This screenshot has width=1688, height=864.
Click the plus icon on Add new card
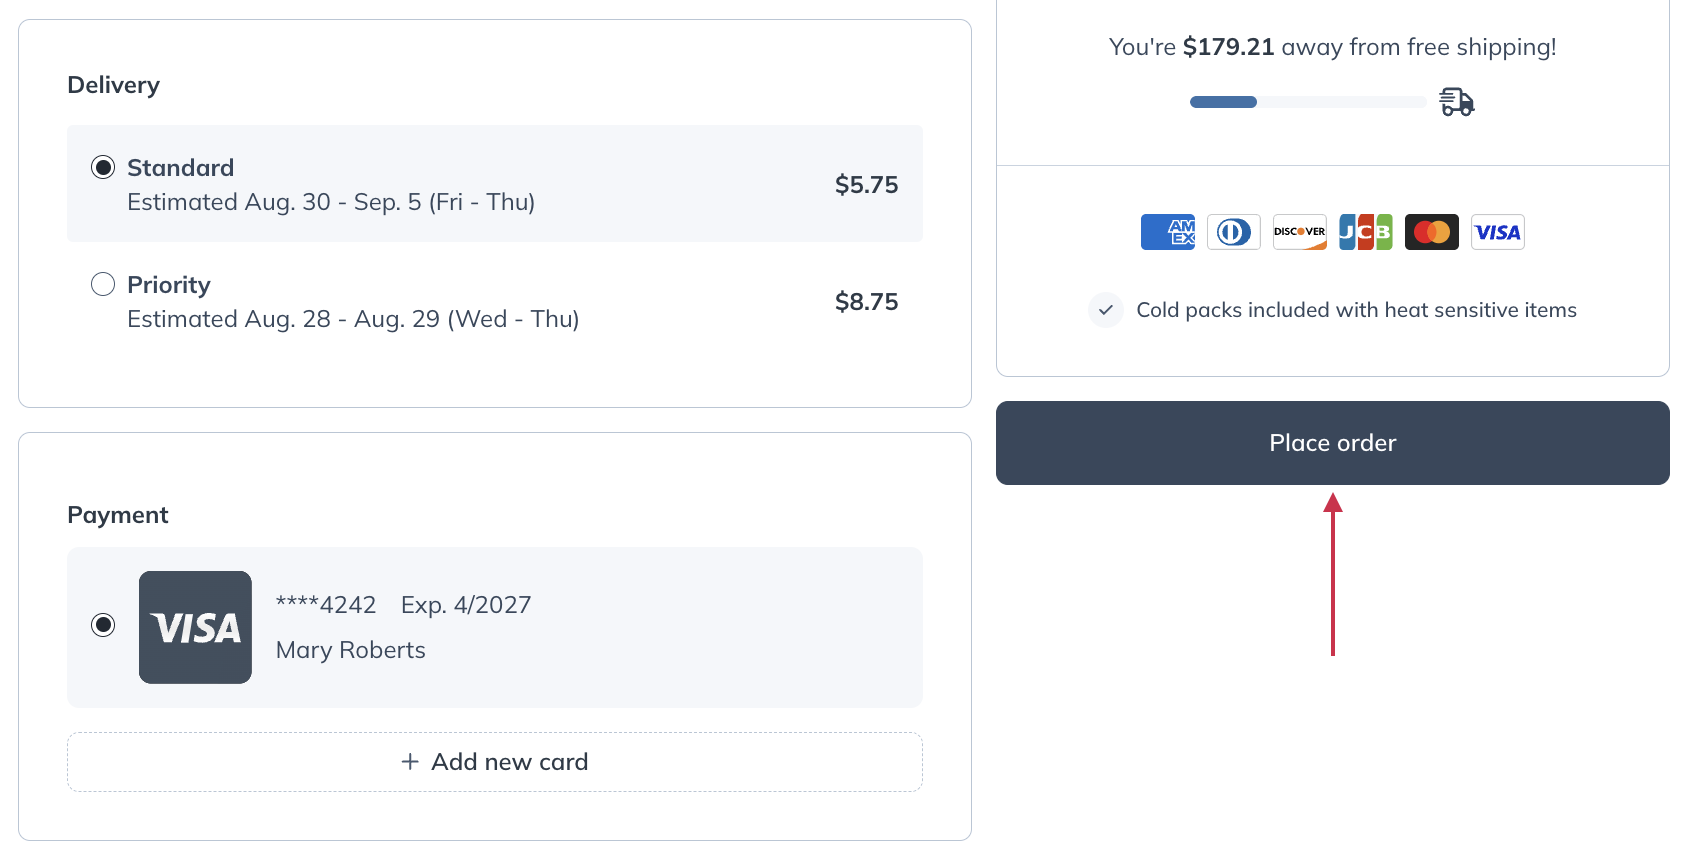coord(409,761)
